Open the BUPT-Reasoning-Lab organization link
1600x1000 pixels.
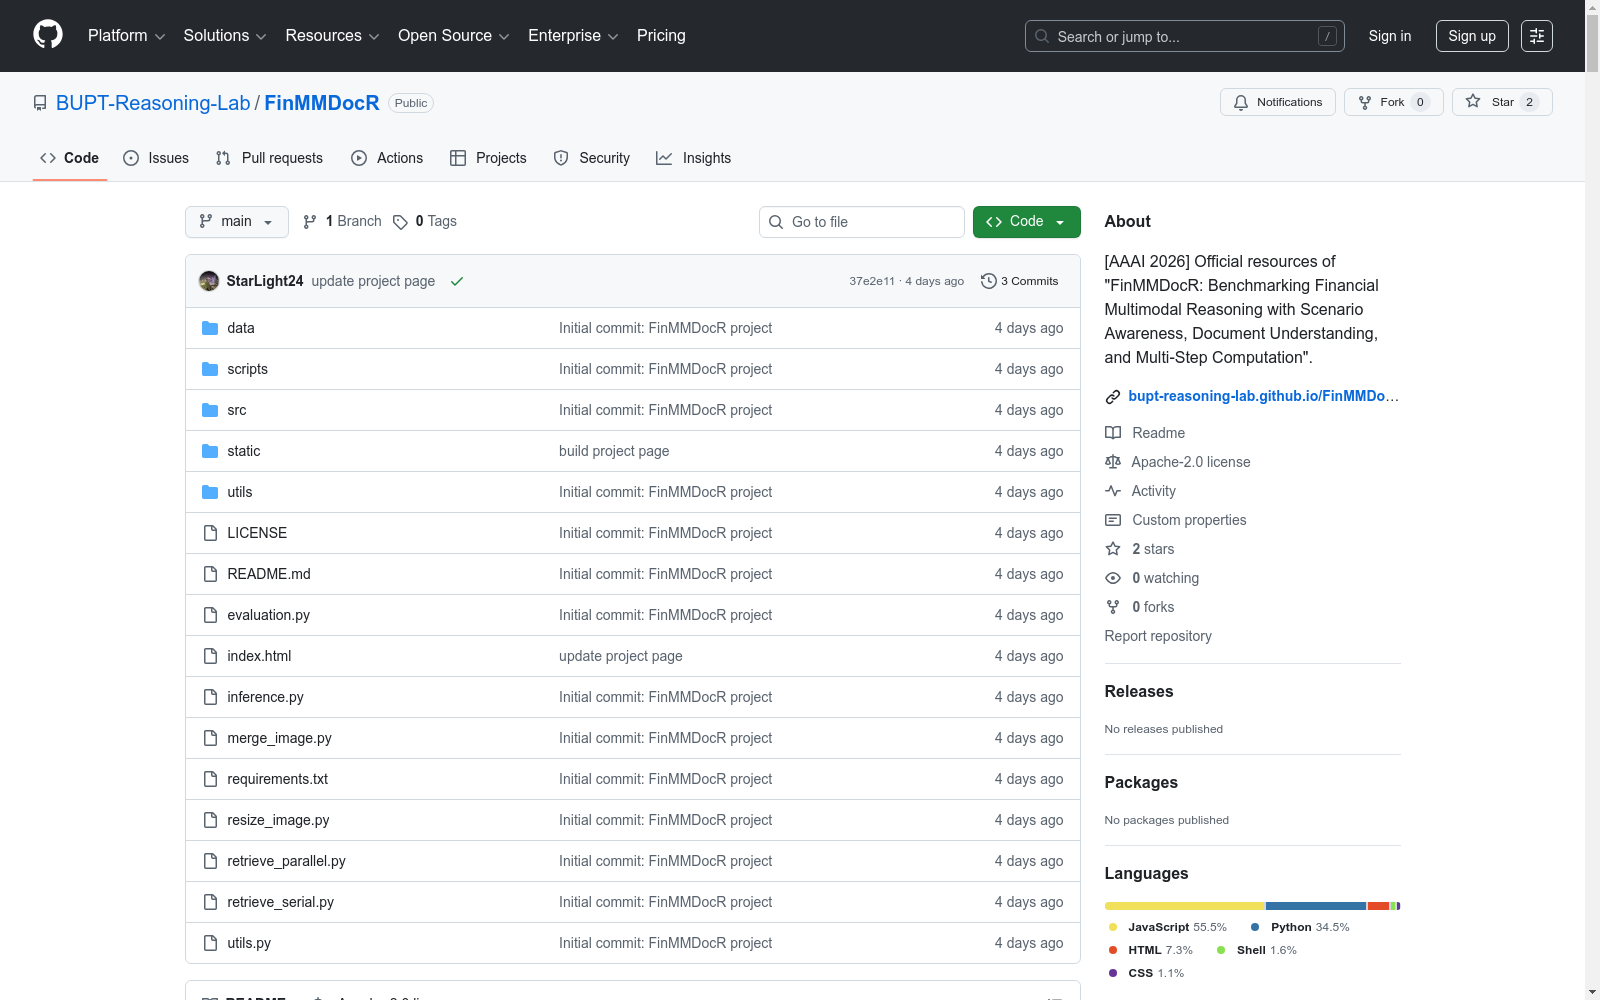153,103
